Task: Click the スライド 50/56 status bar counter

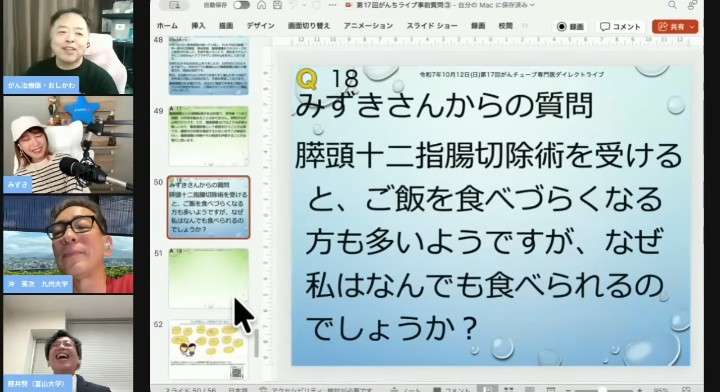Action: click(190, 389)
